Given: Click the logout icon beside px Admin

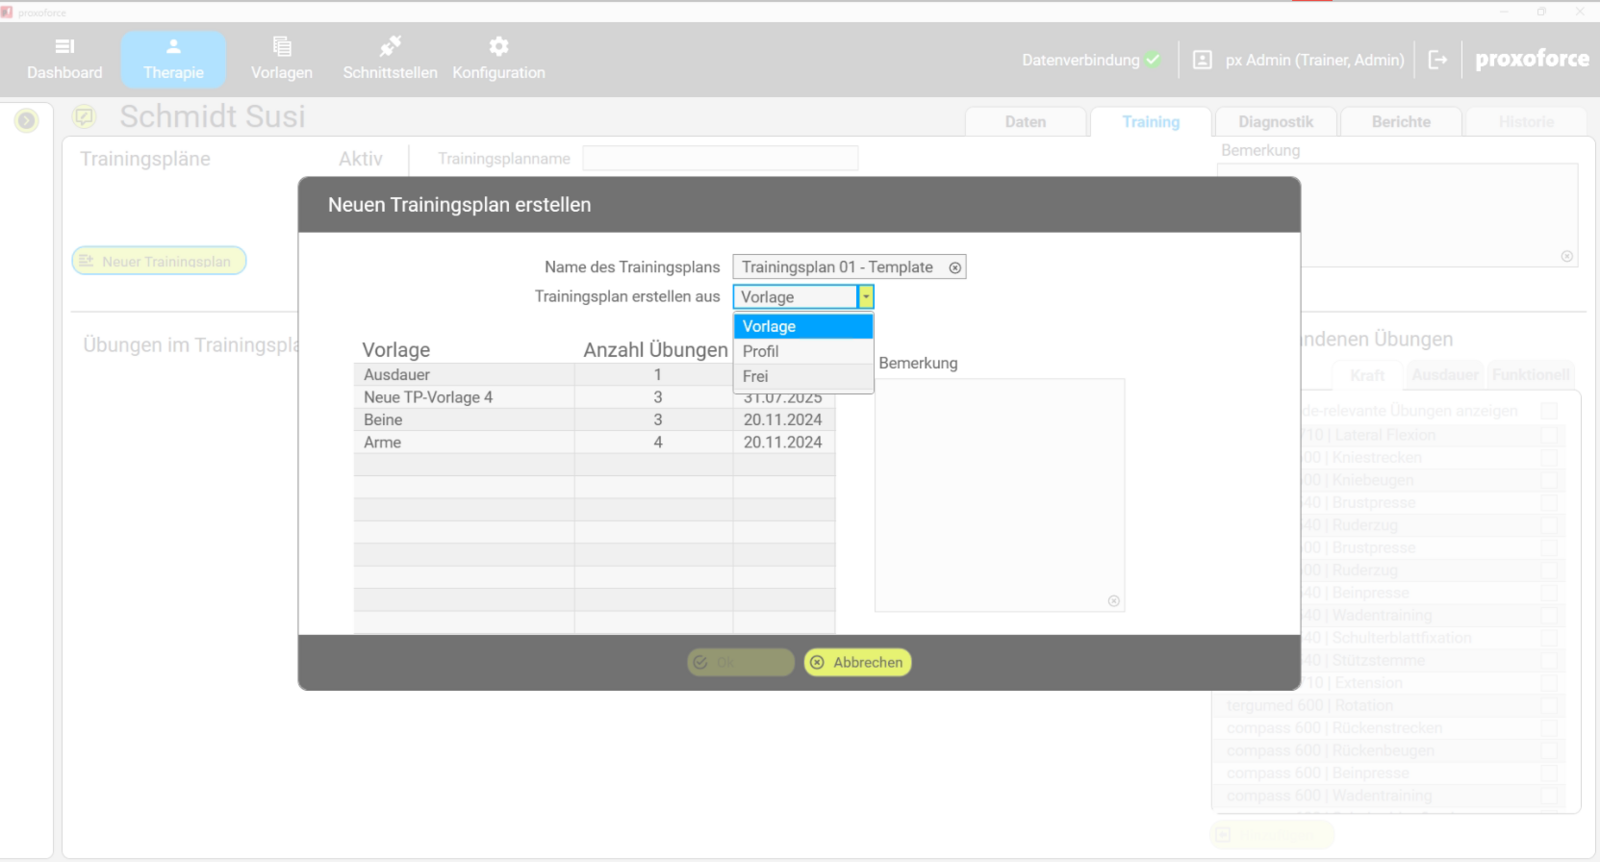Looking at the screenshot, I should tap(1437, 60).
